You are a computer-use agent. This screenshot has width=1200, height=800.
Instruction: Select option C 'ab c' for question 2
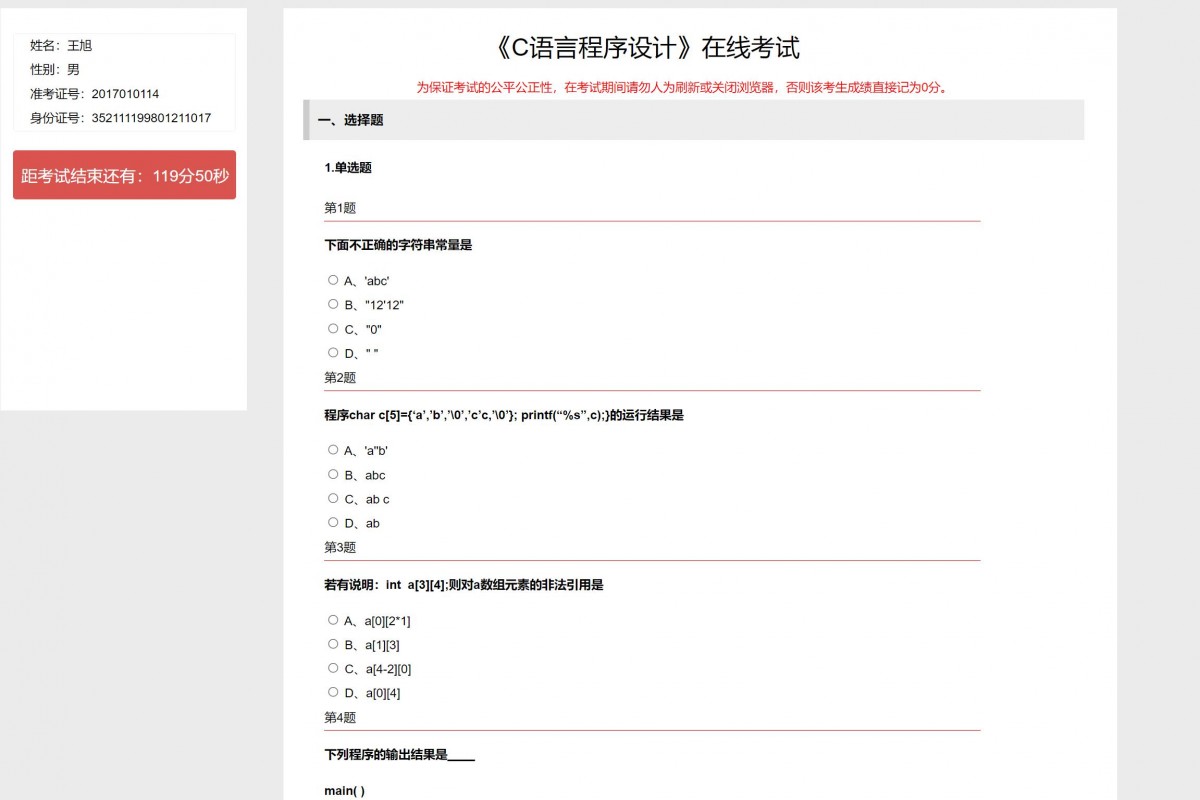point(333,498)
